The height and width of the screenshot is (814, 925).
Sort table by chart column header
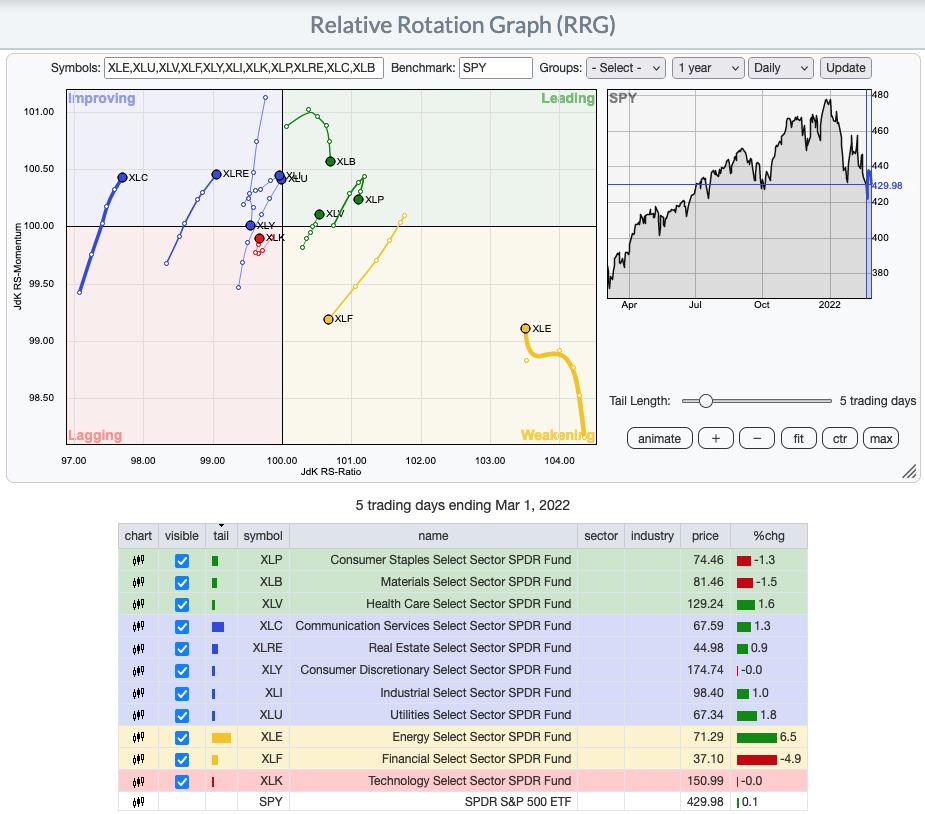pyautogui.click(x=138, y=536)
